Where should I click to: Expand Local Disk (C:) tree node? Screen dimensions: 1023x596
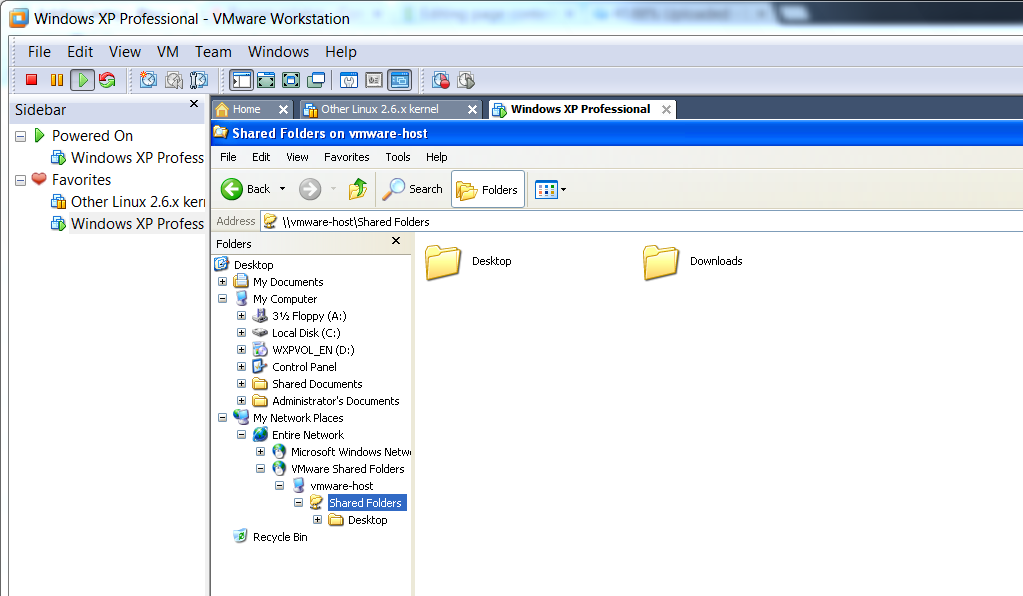[241, 333]
